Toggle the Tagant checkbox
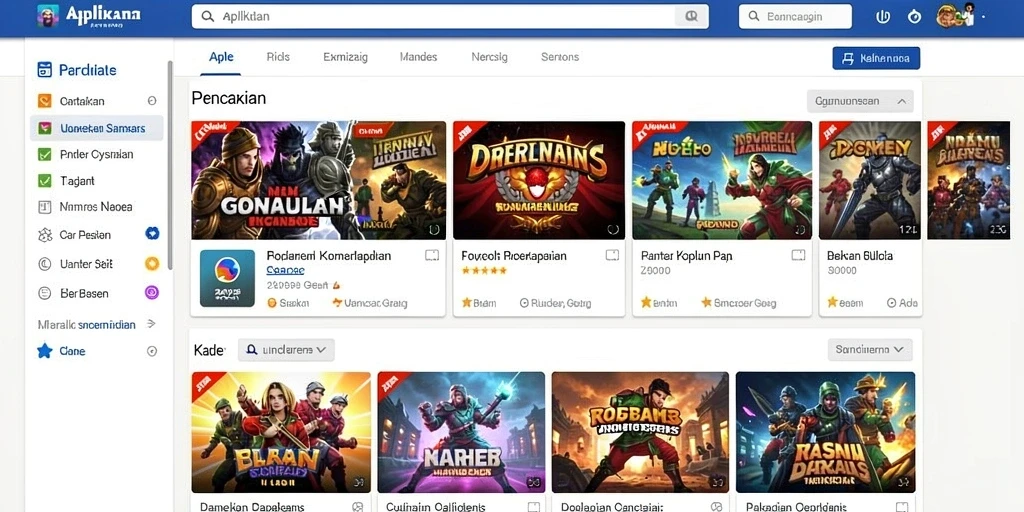Image resolution: width=1024 pixels, height=512 pixels. (44, 181)
